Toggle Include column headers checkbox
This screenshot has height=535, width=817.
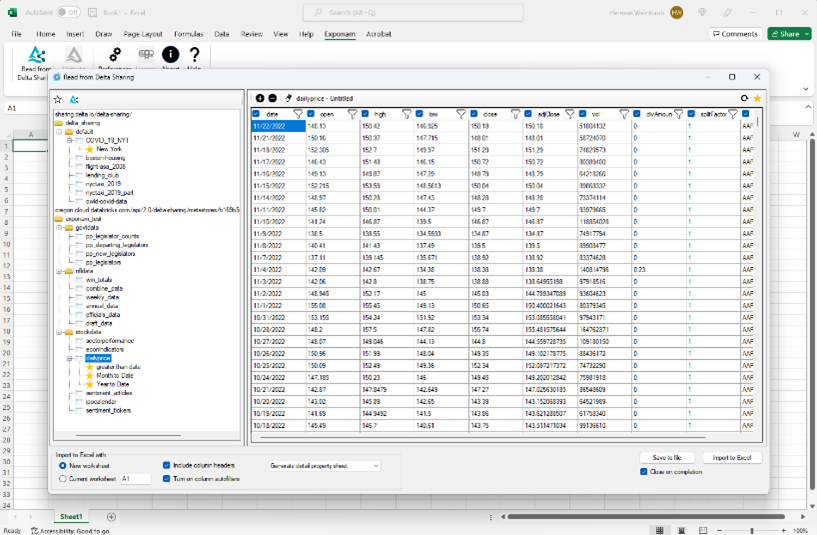[x=166, y=465]
